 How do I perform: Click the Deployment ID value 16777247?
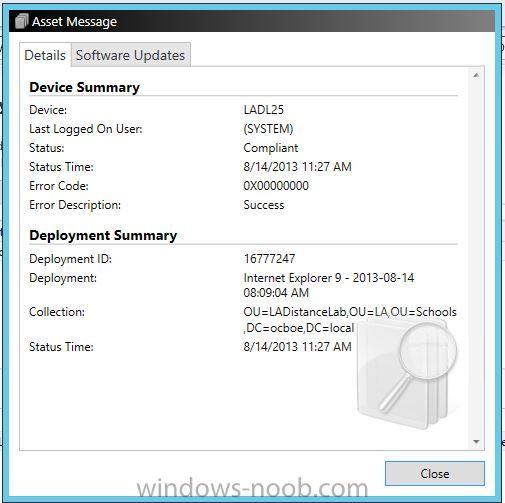click(x=269, y=259)
